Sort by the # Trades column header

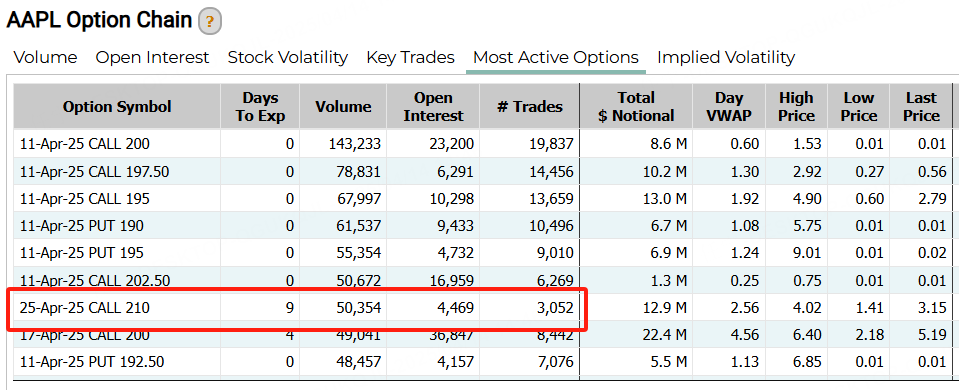click(x=530, y=107)
